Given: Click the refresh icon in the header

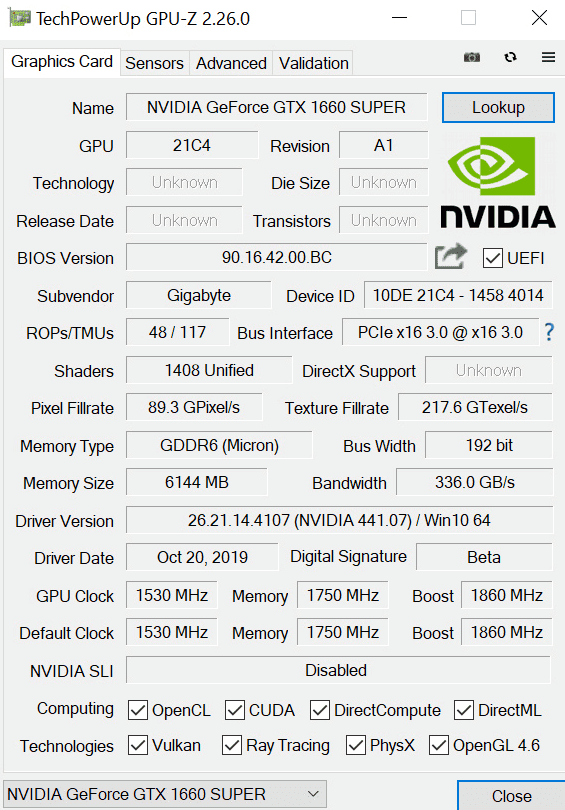Looking at the screenshot, I should (x=510, y=57).
